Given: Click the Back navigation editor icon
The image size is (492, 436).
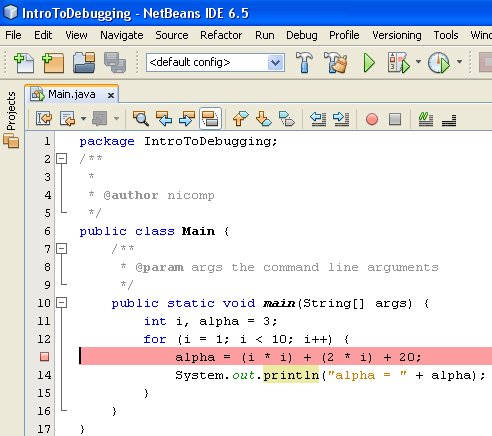Looking at the screenshot, I should coord(68,118).
